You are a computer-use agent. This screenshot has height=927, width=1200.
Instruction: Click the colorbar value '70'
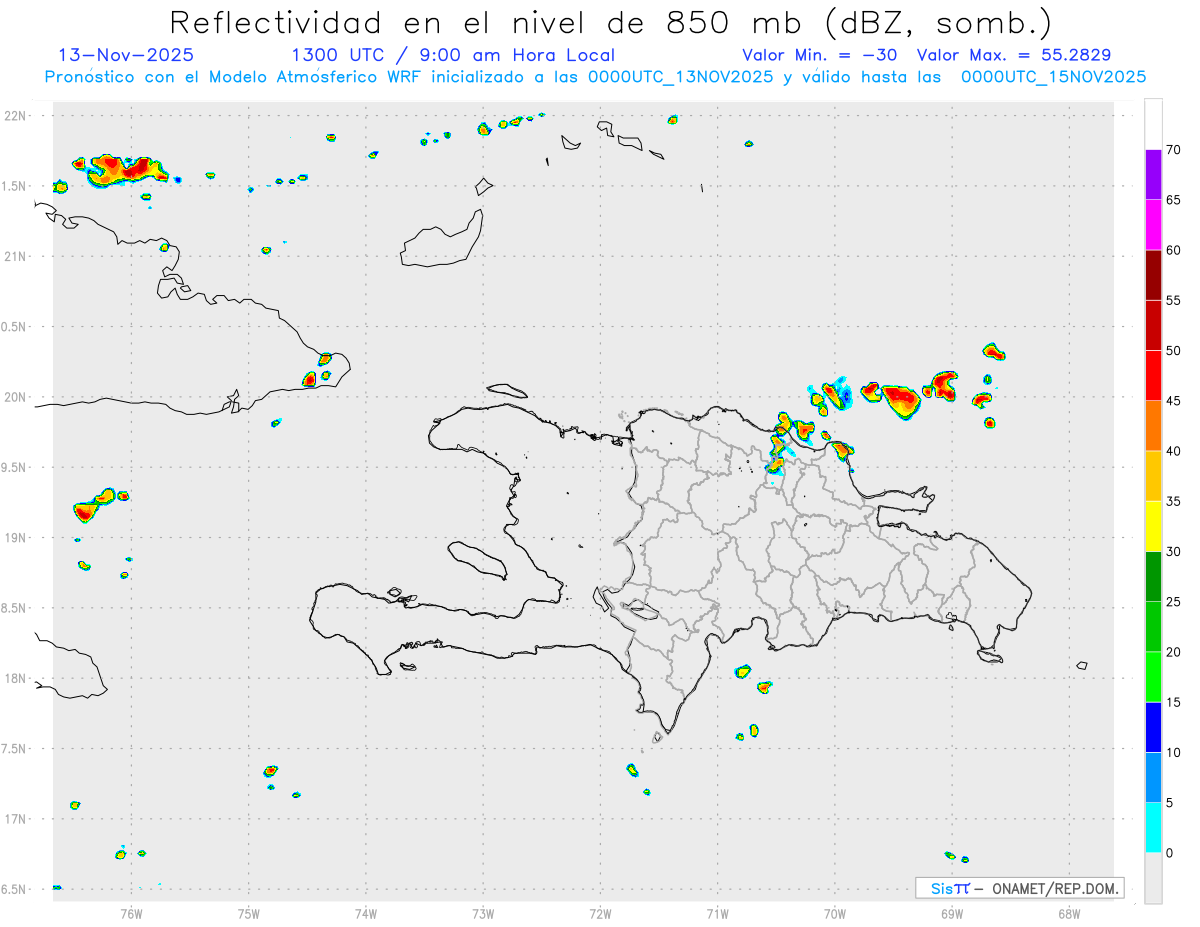tap(1173, 150)
